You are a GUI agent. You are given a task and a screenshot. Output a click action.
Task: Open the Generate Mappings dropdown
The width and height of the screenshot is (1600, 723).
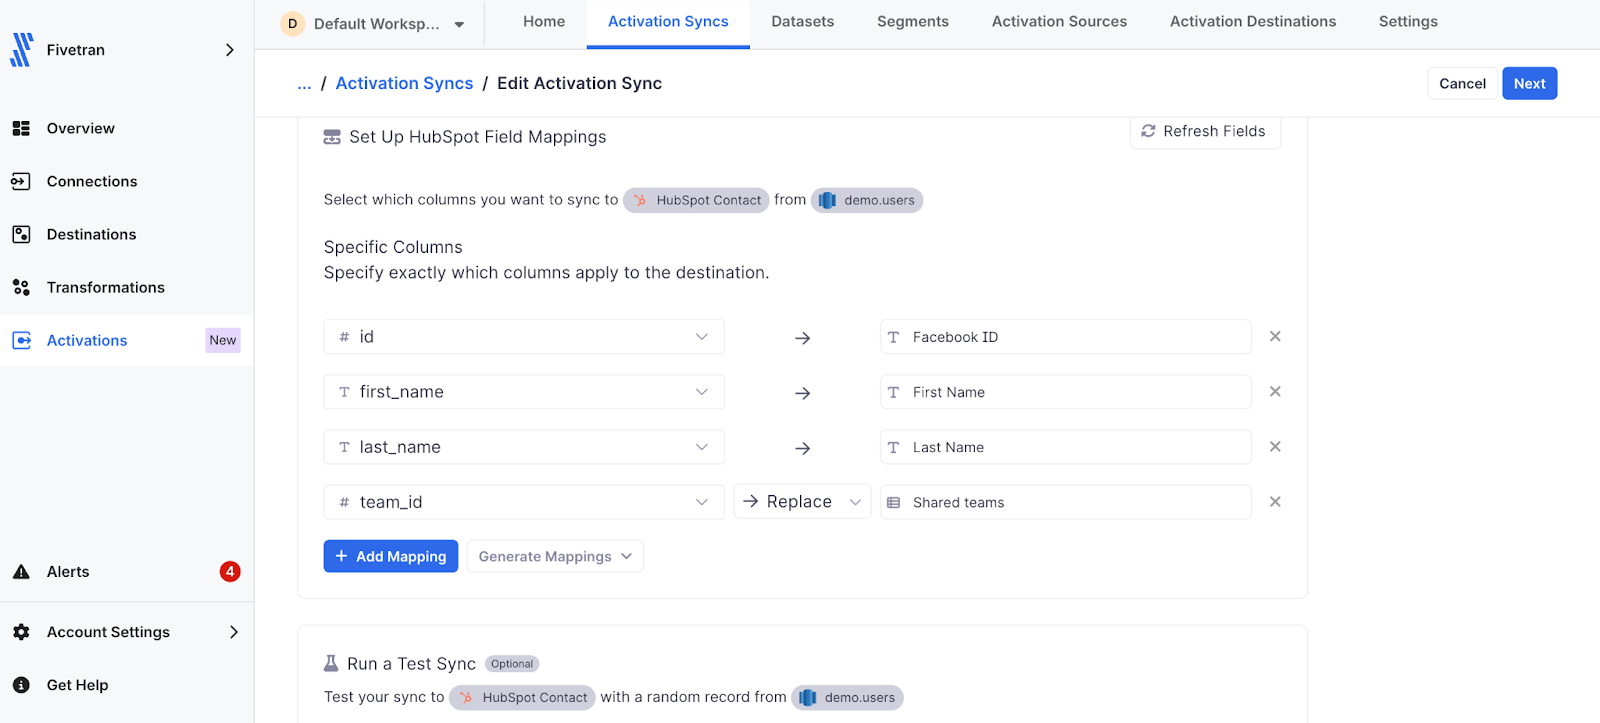pos(555,556)
